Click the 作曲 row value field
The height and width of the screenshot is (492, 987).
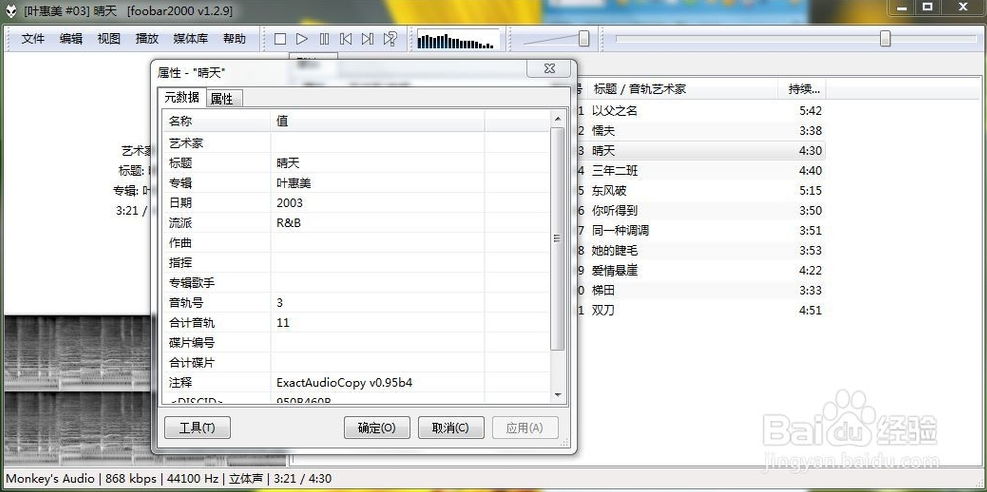click(x=378, y=243)
